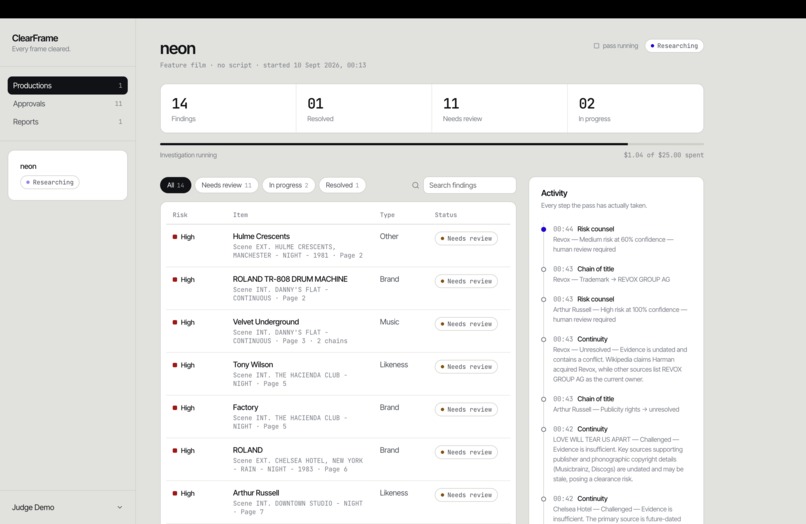Open the ROLAND Chelsea Hotel finding
Viewport: 806px width, 524px height.
click(x=338, y=459)
